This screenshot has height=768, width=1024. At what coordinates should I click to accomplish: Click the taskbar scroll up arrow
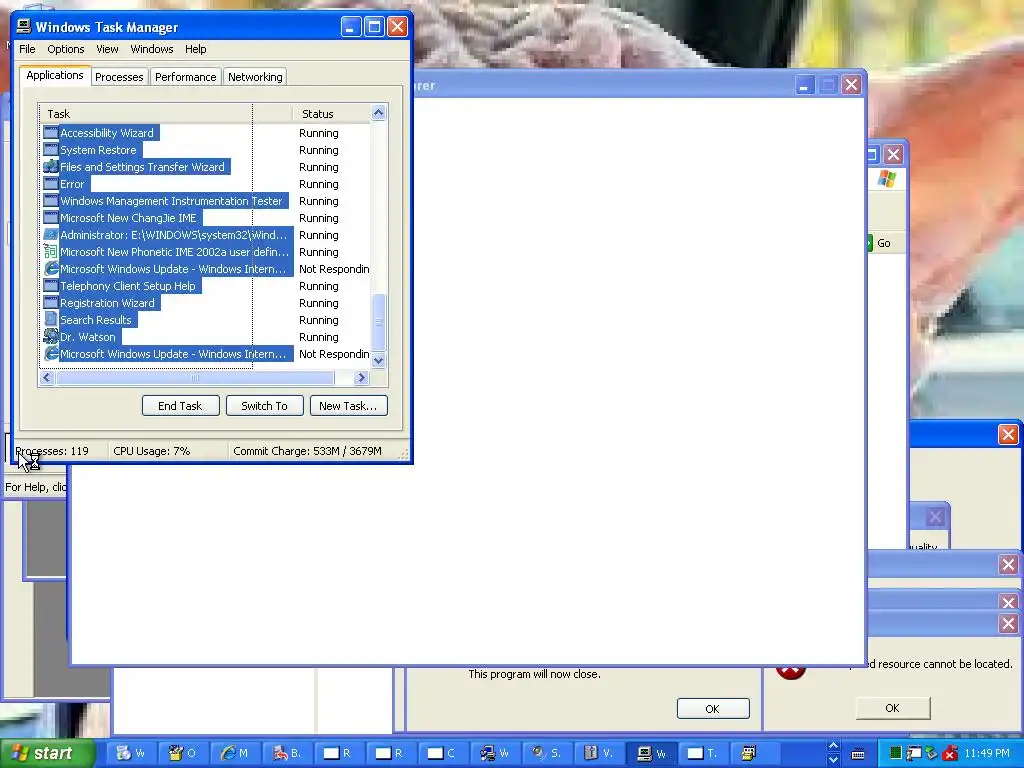pos(833,746)
